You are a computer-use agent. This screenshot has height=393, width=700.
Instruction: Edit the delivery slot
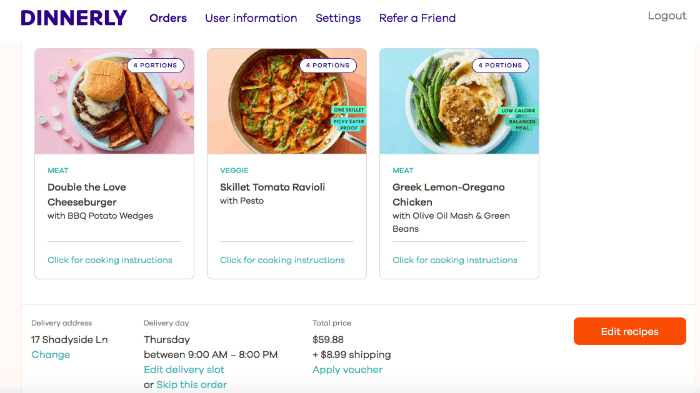coord(184,370)
